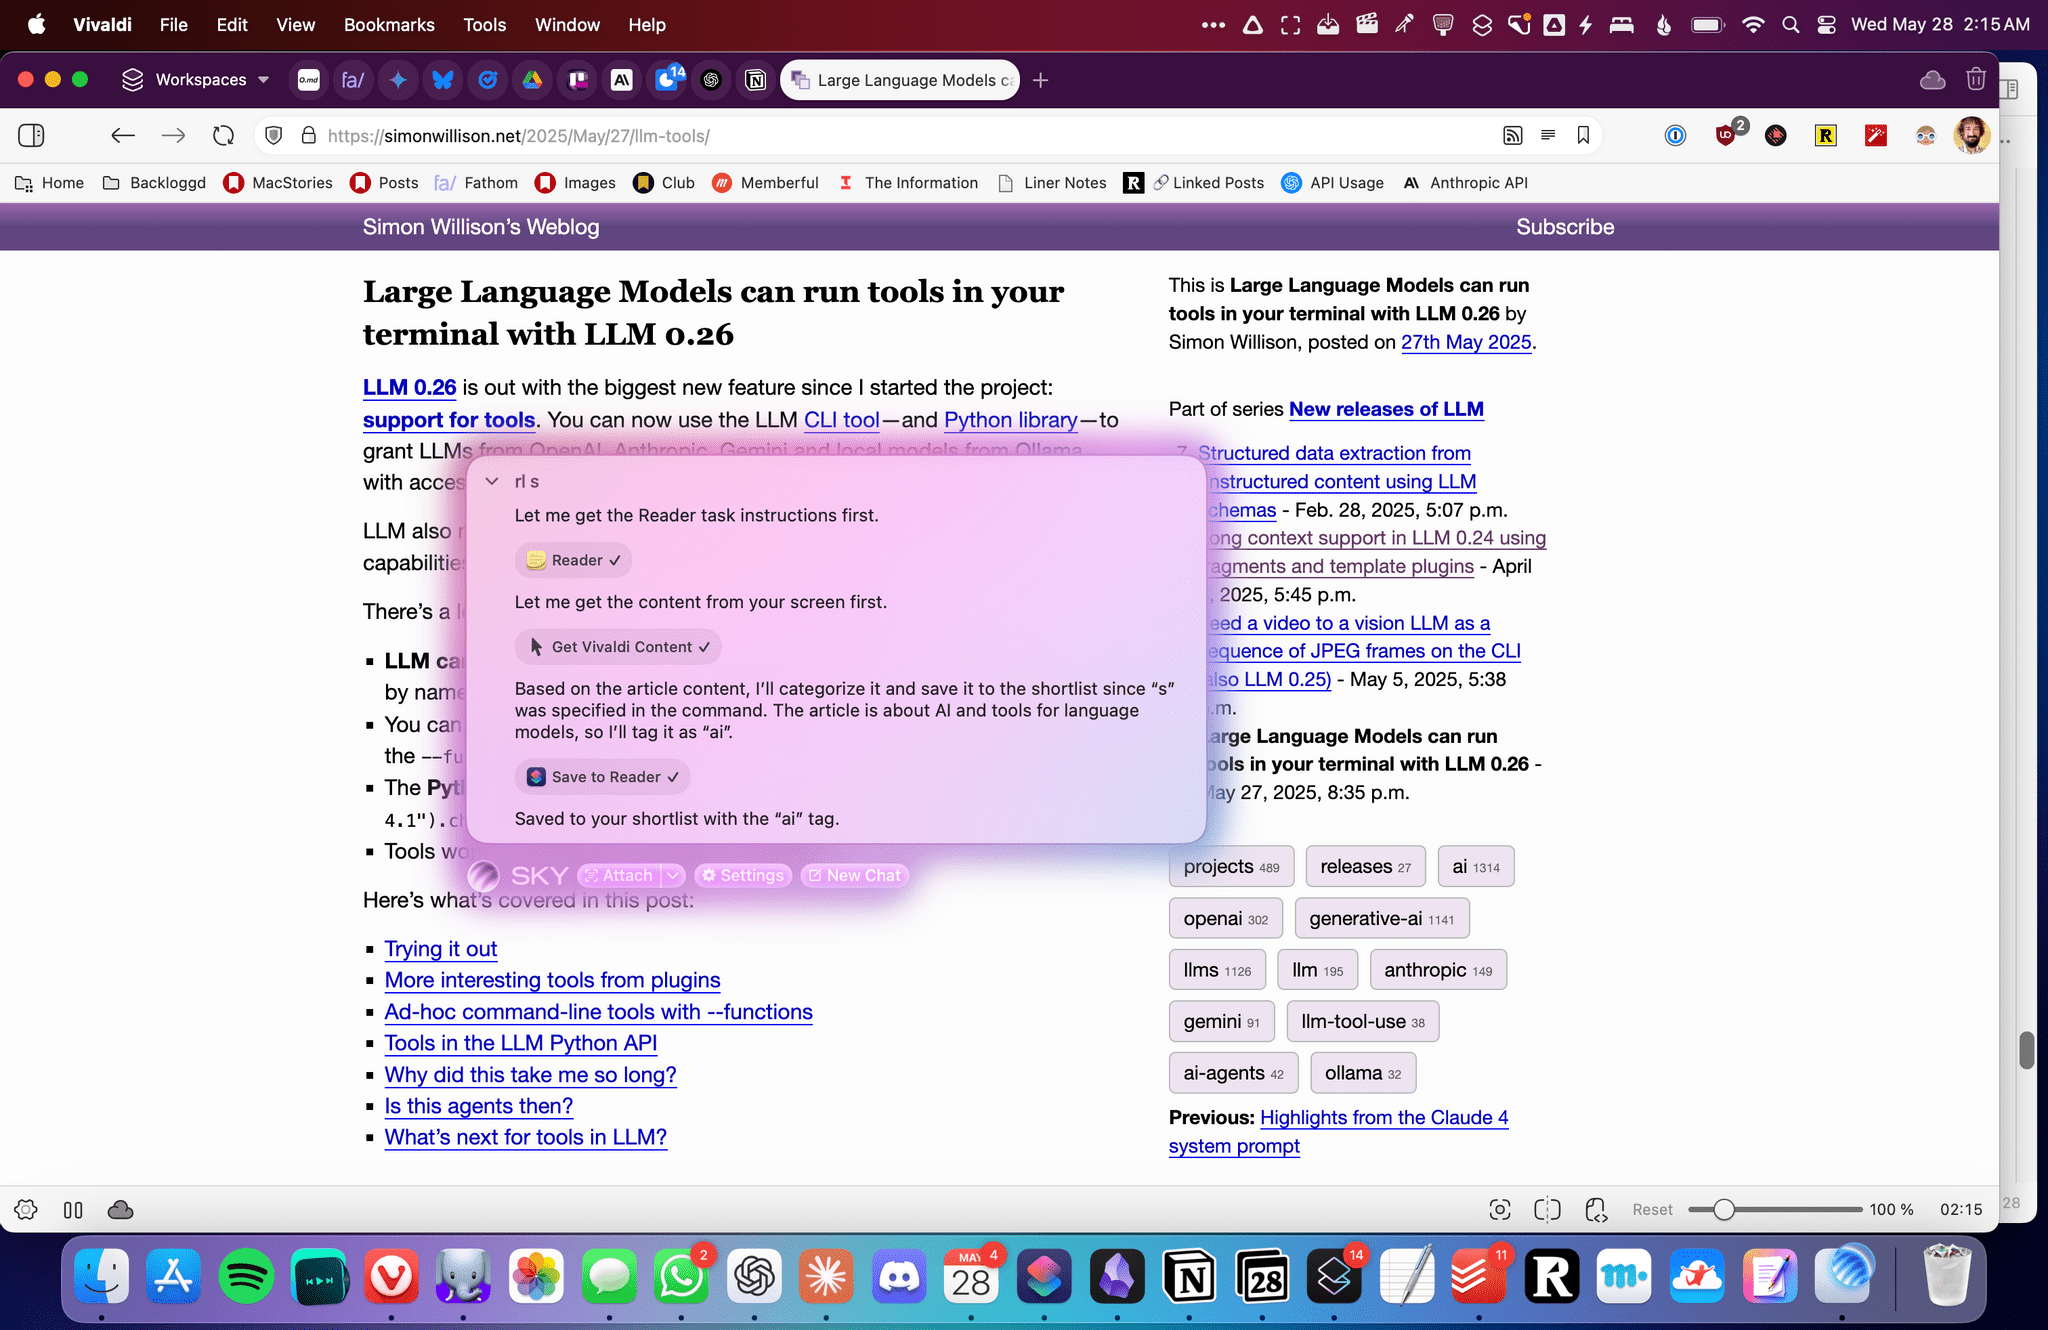
Task: Open the user profile avatar
Action: 1971,135
